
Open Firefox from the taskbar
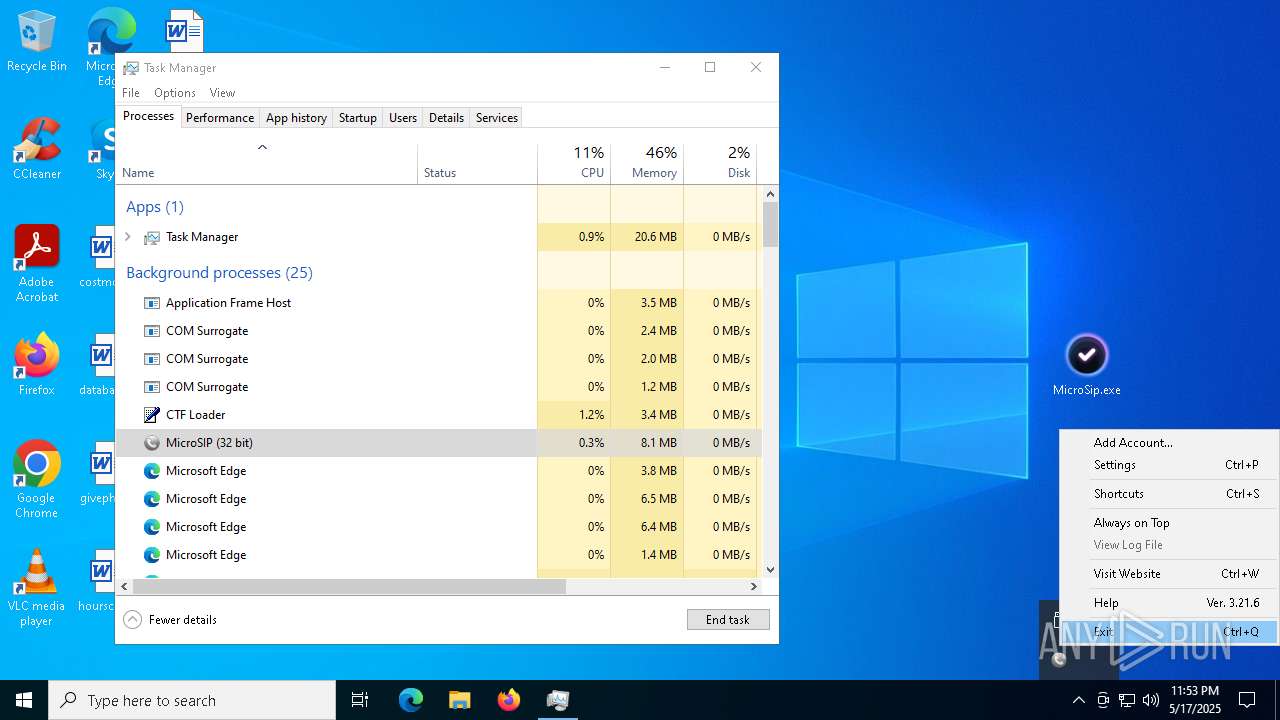pos(509,700)
